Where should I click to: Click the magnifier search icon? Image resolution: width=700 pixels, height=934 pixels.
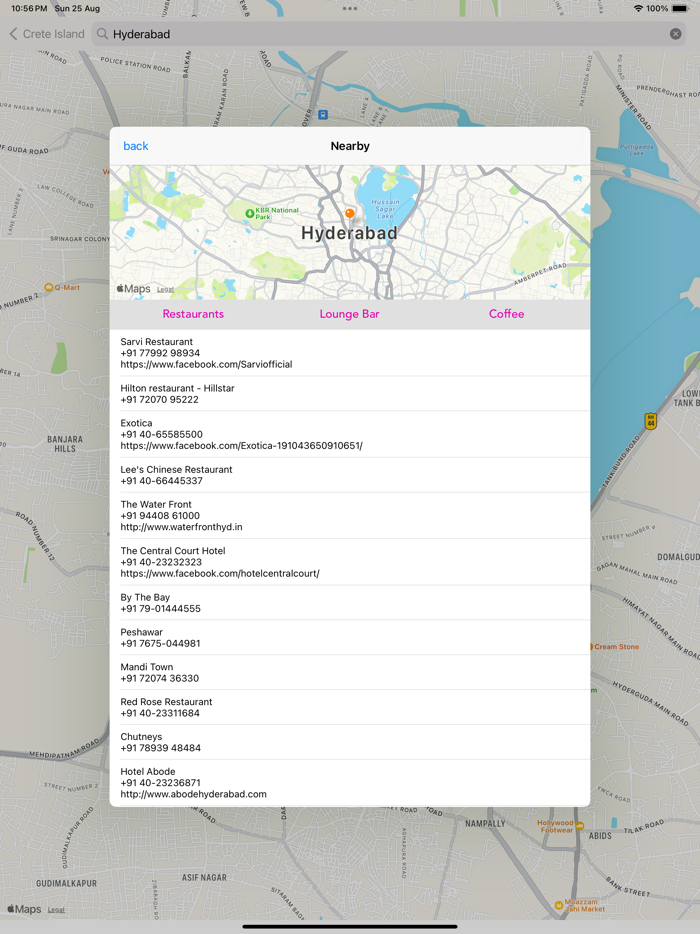coord(102,34)
